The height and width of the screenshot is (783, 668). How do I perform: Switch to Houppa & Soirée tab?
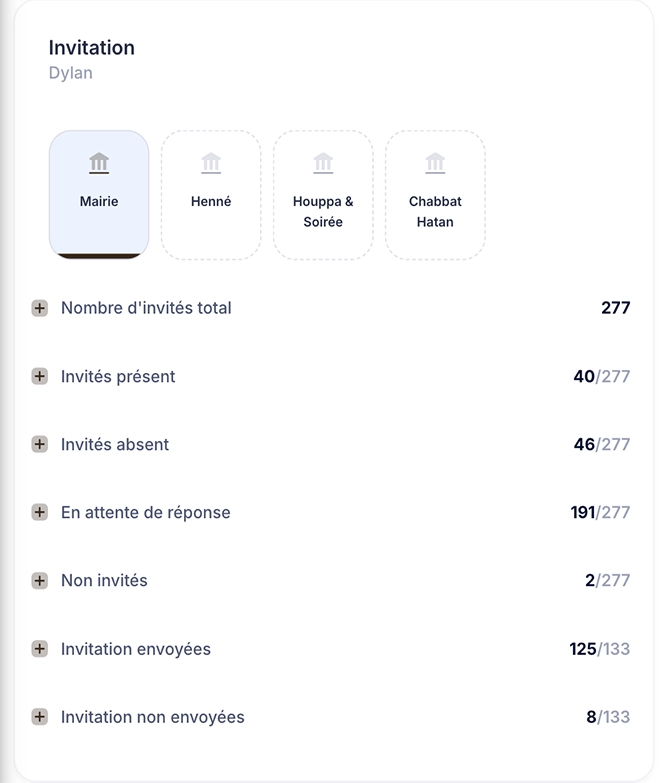tap(323, 195)
